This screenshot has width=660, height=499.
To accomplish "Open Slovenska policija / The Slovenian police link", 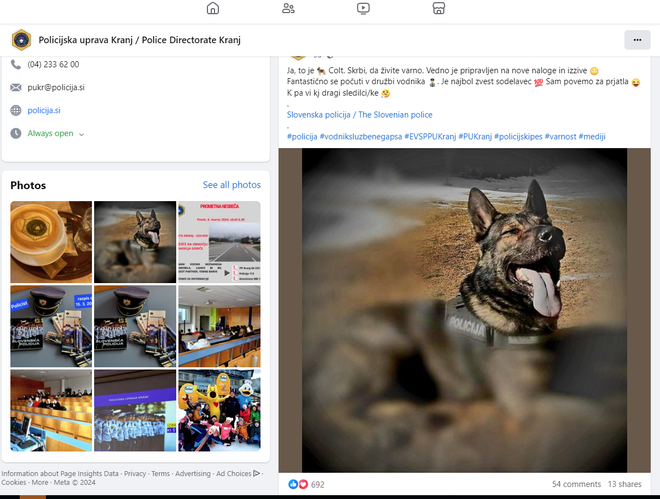I will click(359, 114).
